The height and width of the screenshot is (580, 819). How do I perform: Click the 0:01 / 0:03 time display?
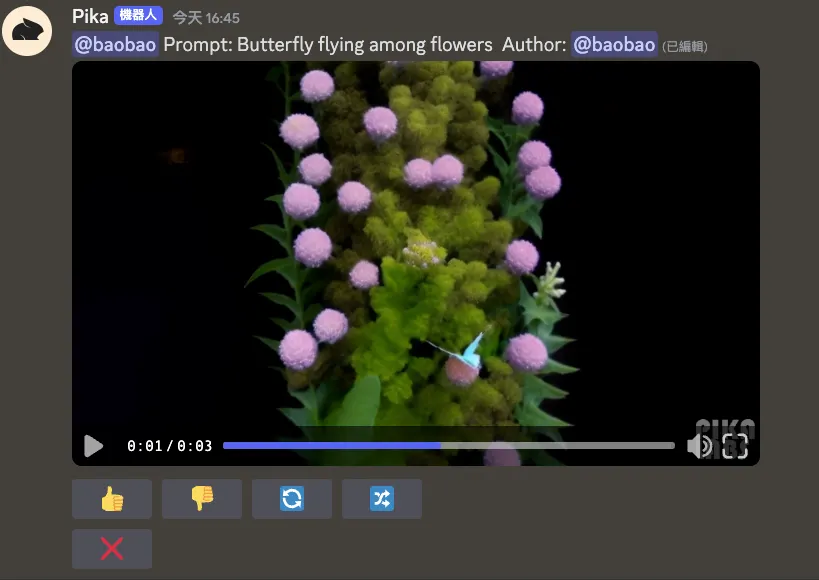point(170,446)
